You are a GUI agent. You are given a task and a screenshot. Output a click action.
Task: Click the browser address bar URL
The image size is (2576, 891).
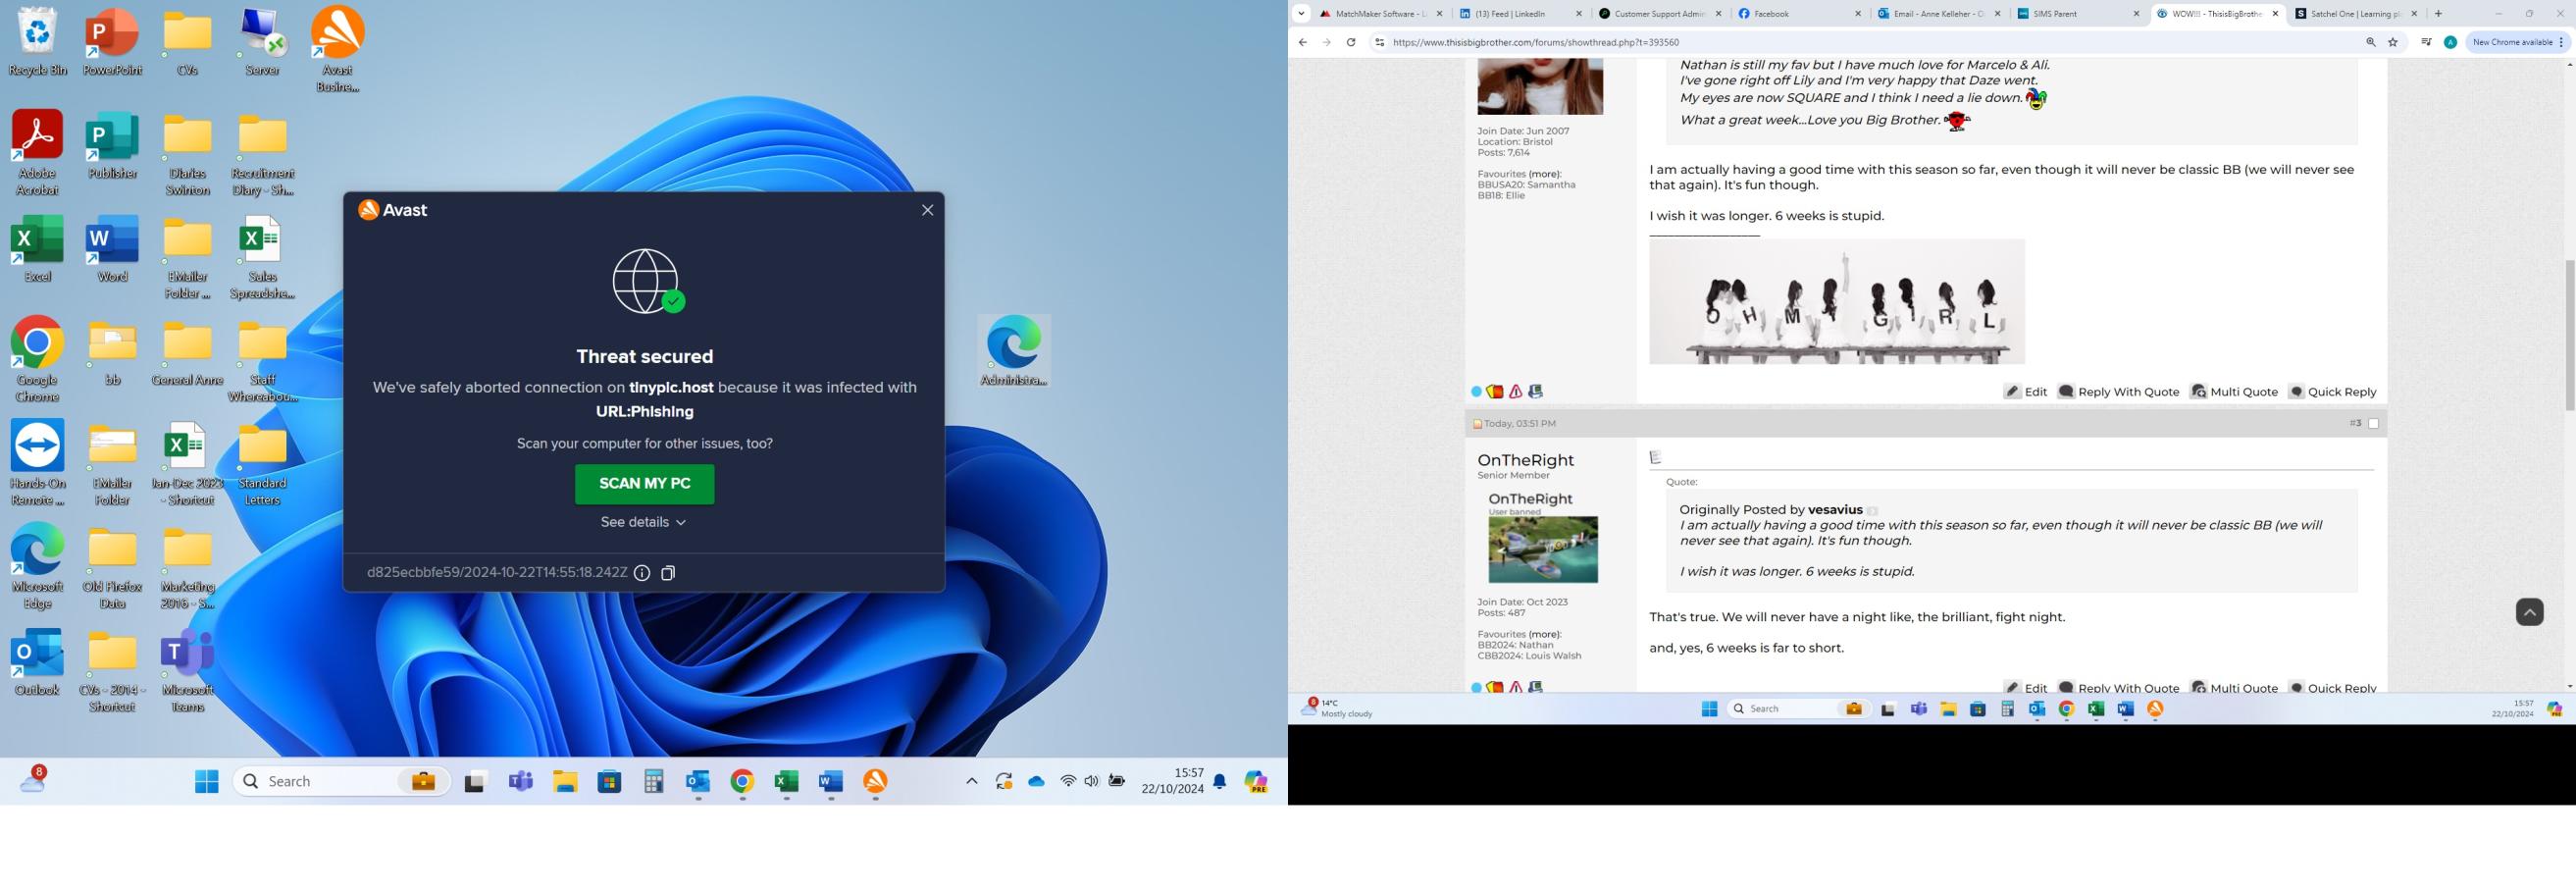1535,42
